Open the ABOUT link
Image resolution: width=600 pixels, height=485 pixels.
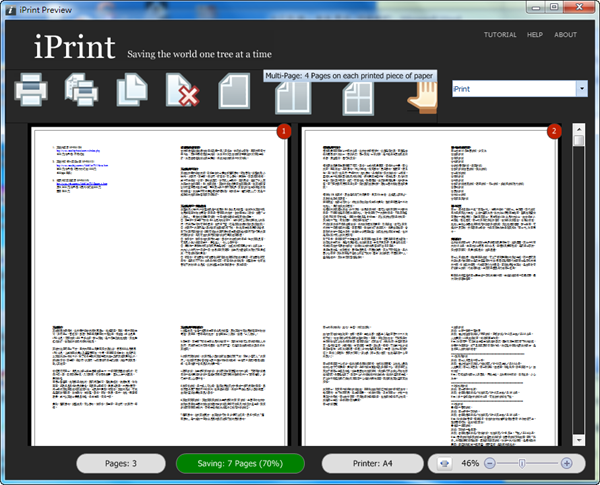565,35
